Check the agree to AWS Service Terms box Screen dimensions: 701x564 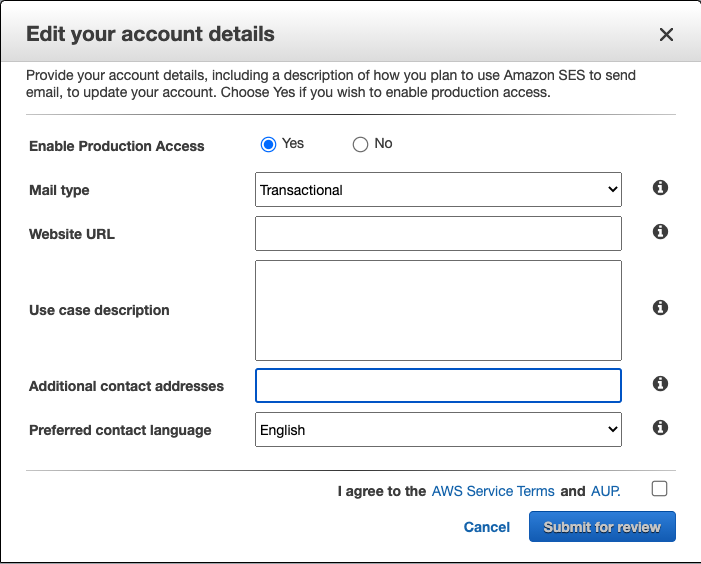click(659, 489)
